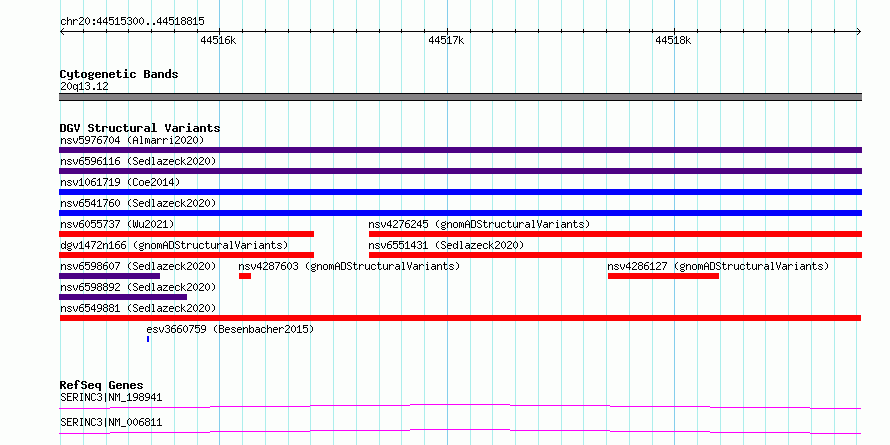Click the 44516k ruler tick label

coord(218,40)
